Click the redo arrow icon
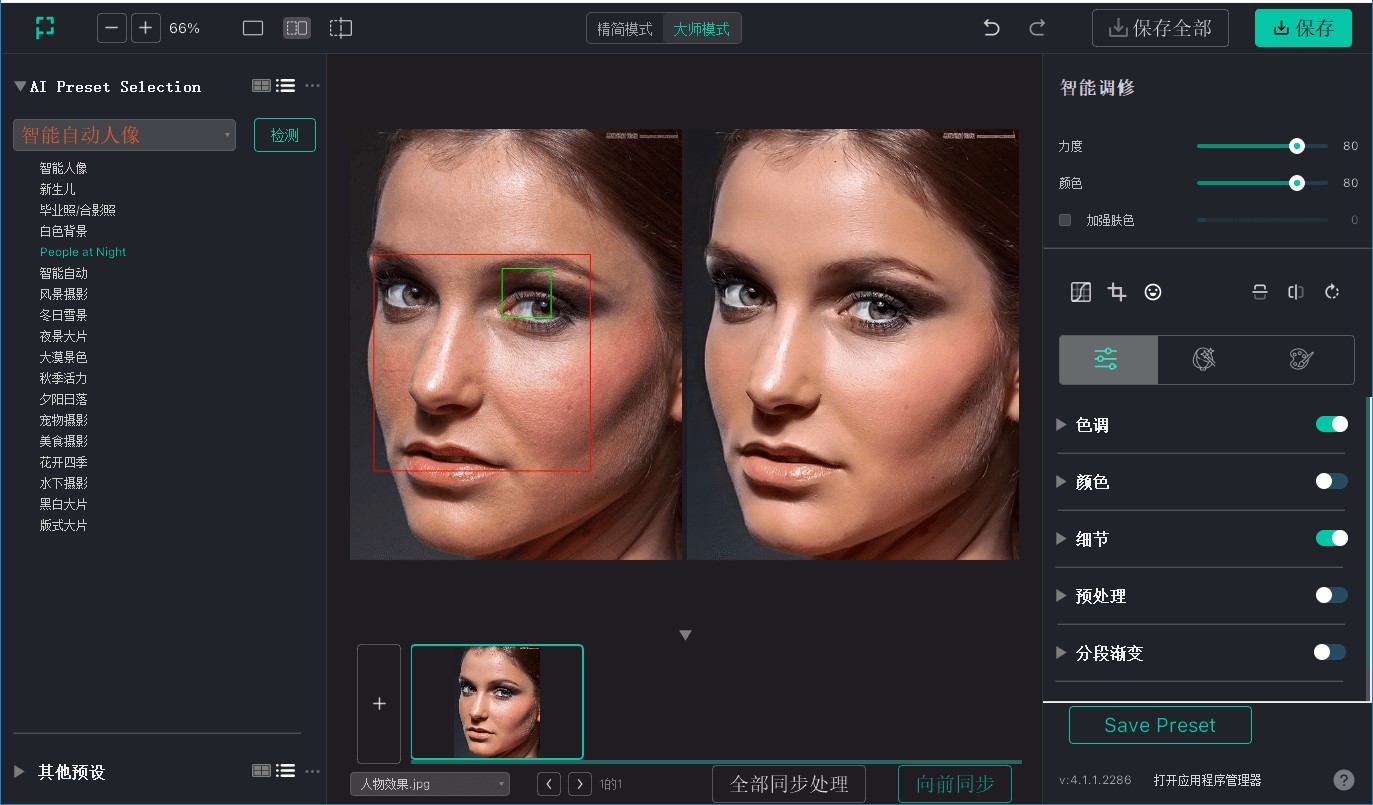This screenshot has width=1373, height=805. pos(1037,28)
